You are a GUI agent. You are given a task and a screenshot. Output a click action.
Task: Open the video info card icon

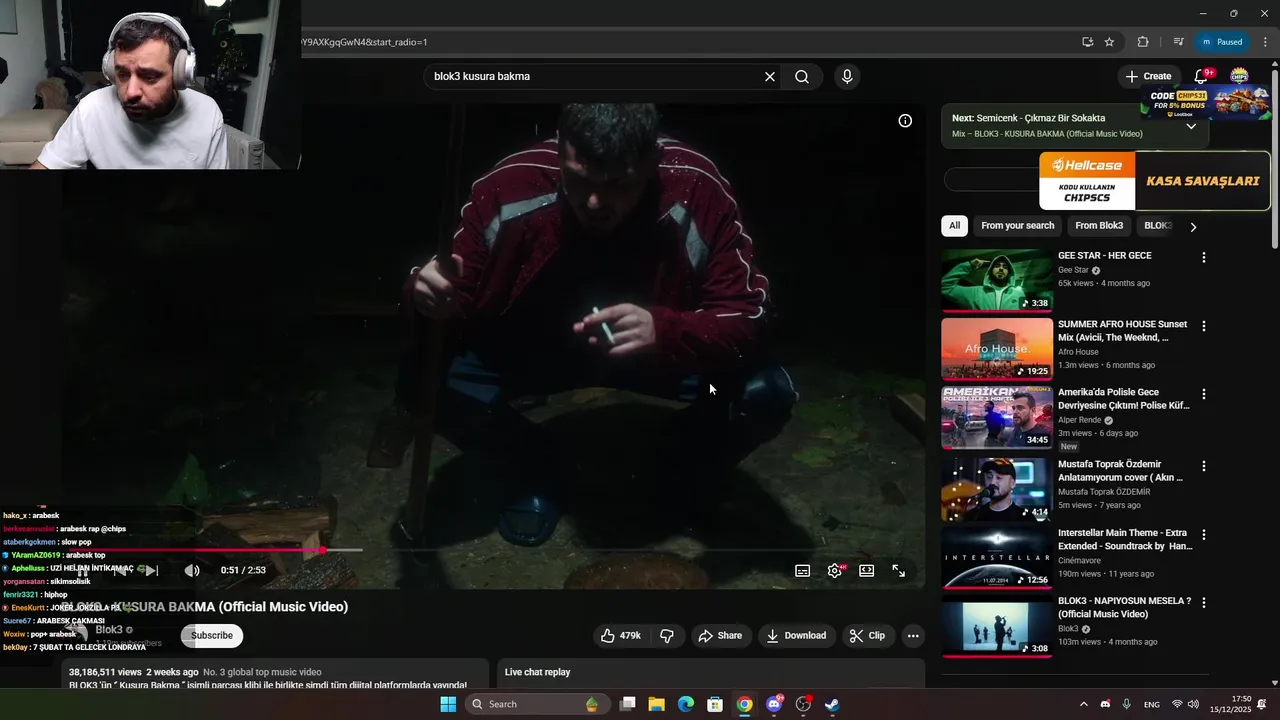(905, 121)
